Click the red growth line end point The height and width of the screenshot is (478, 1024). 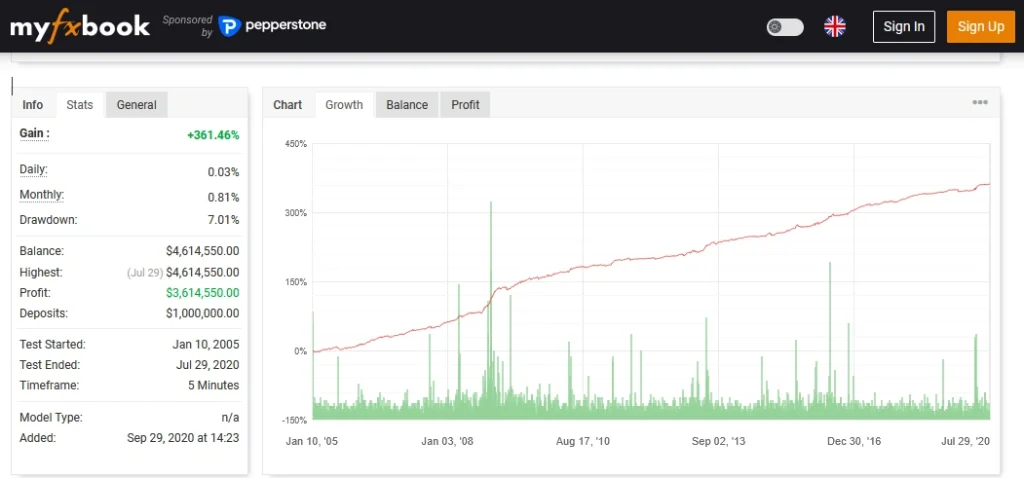point(988,184)
